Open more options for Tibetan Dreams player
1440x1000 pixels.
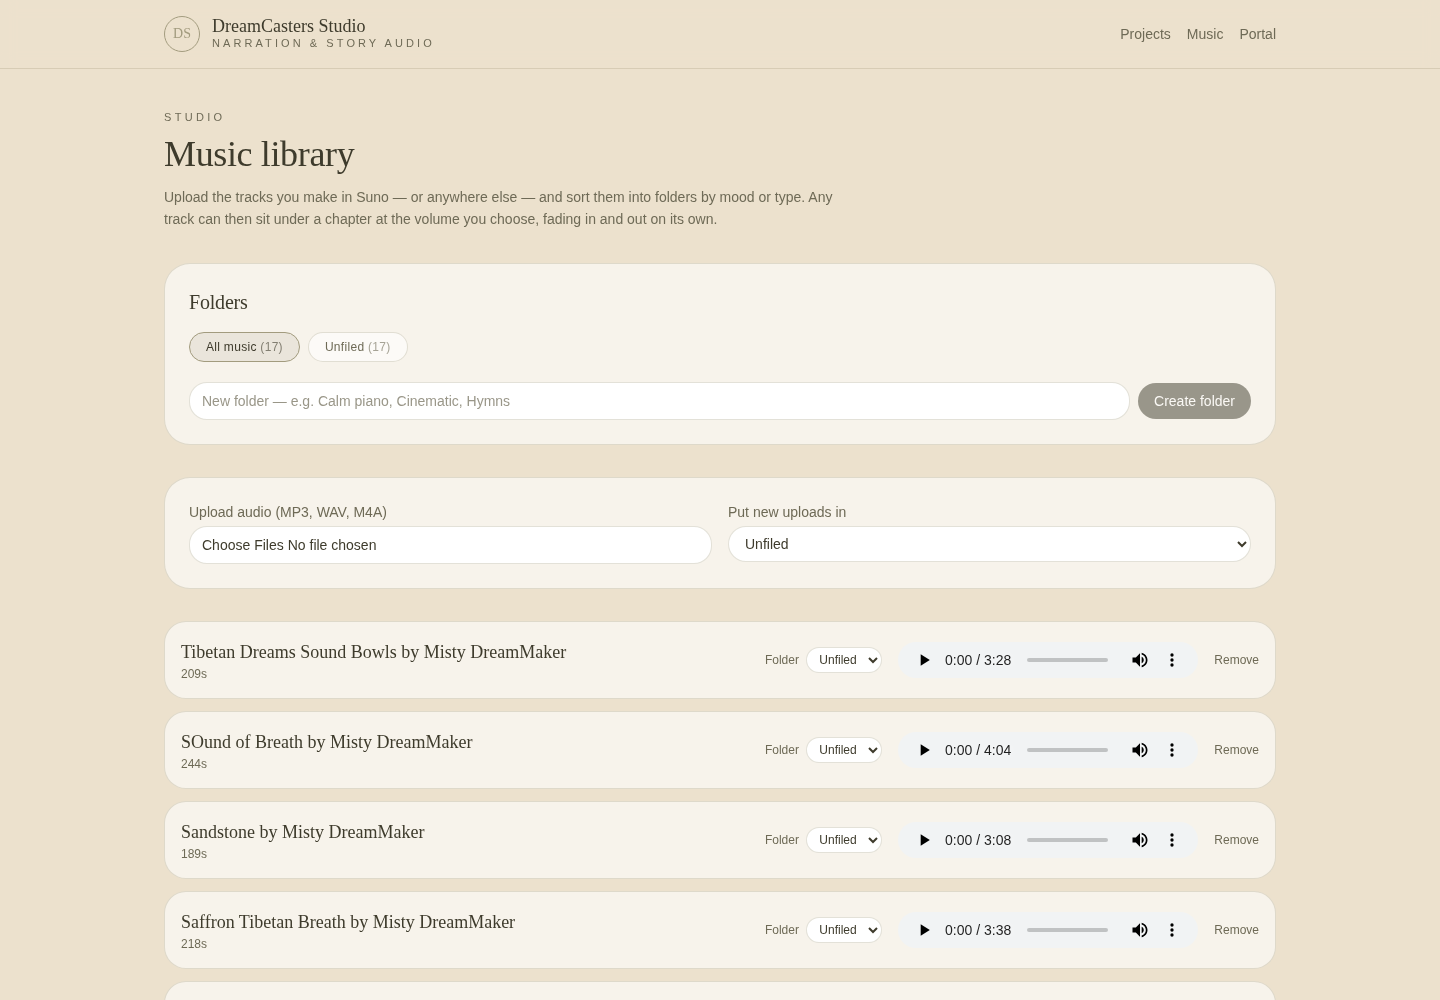click(x=1172, y=660)
